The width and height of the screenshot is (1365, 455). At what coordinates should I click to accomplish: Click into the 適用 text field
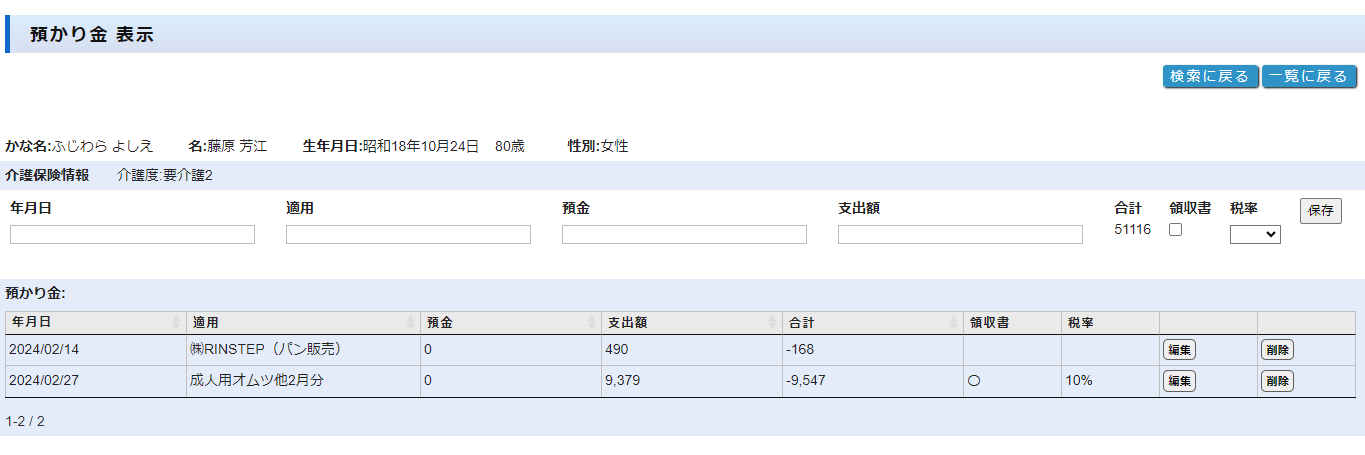tap(408, 234)
